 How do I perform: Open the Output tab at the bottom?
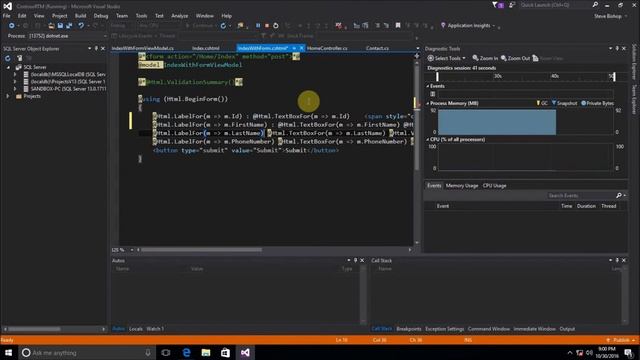tap(567, 329)
